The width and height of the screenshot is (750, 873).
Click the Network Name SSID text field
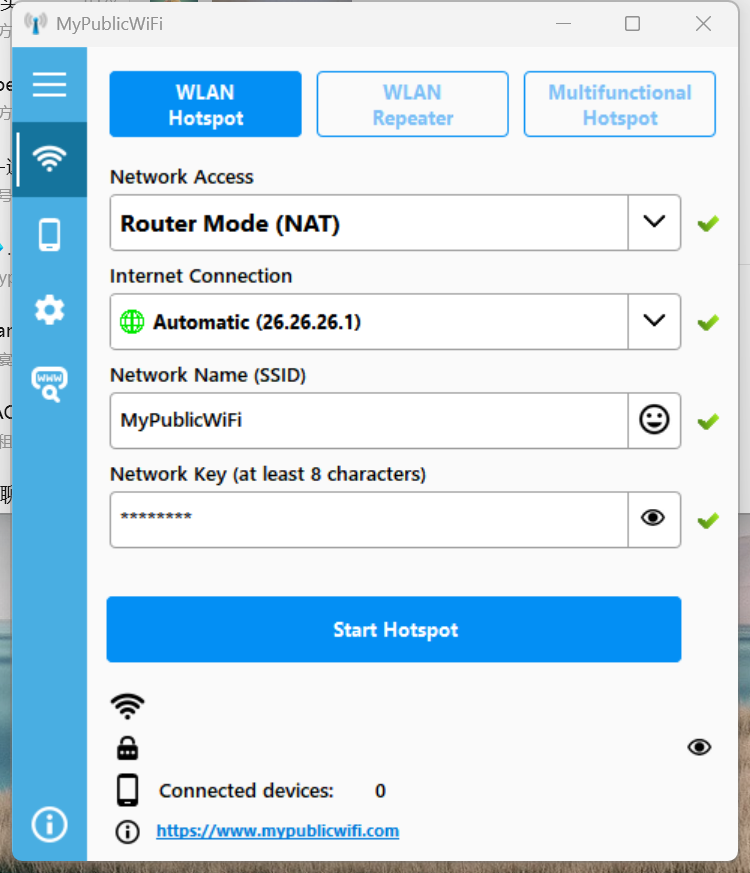[x=368, y=420]
